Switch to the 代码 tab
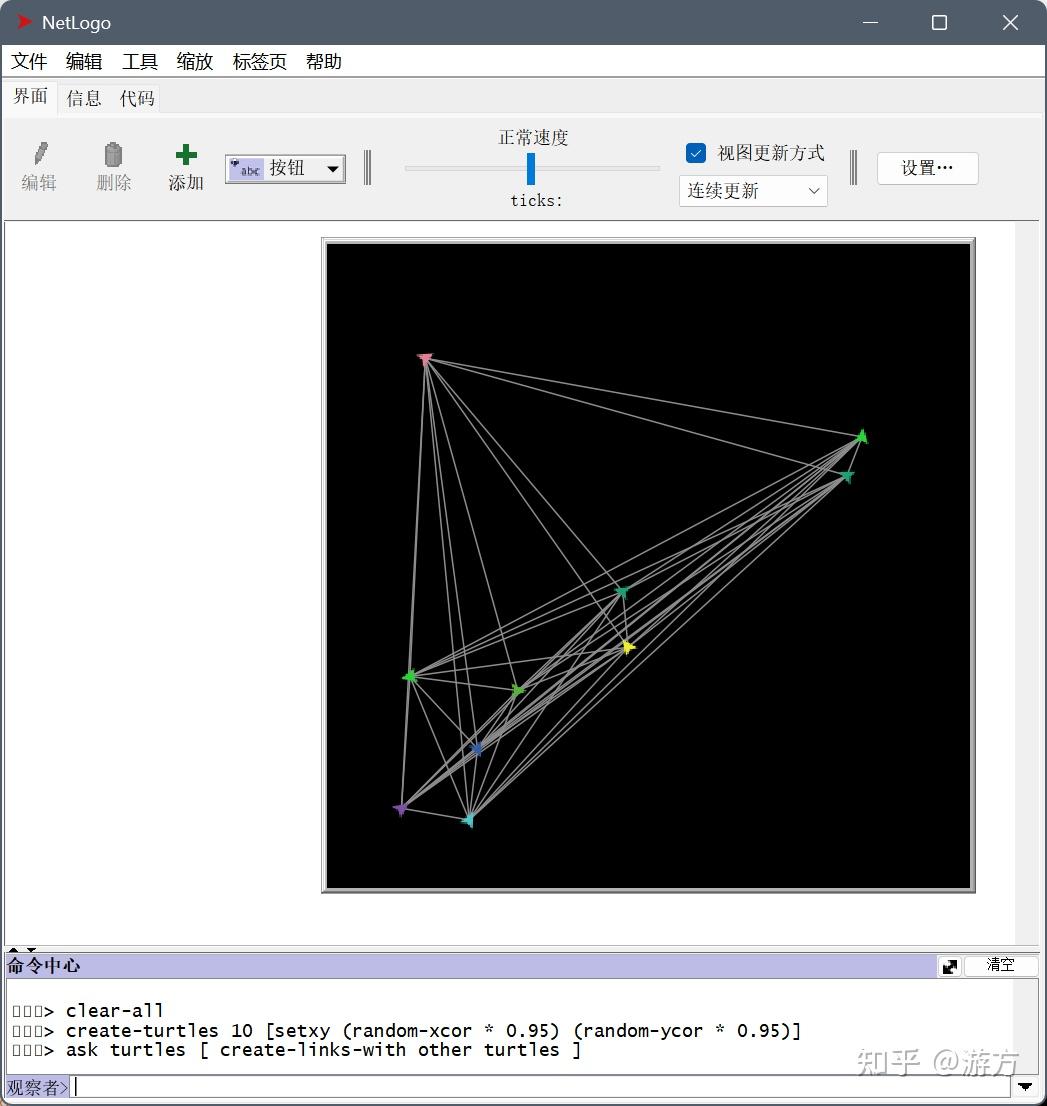This screenshot has width=1047, height=1106. pos(137,98)
